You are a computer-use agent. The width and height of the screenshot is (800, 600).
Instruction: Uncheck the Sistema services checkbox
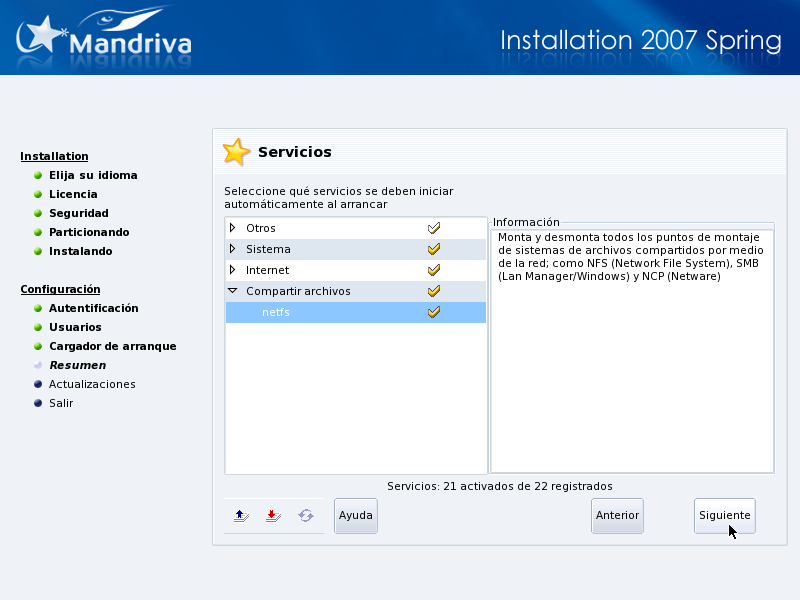(434, 249)
